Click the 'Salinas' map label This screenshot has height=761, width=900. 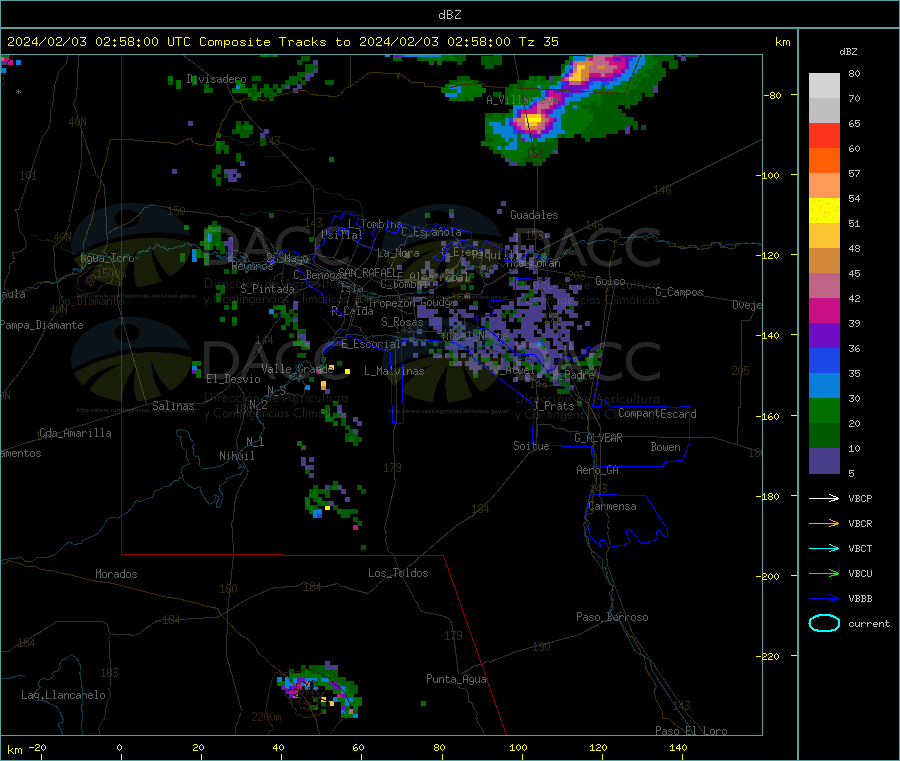click(x=173, y=406)
